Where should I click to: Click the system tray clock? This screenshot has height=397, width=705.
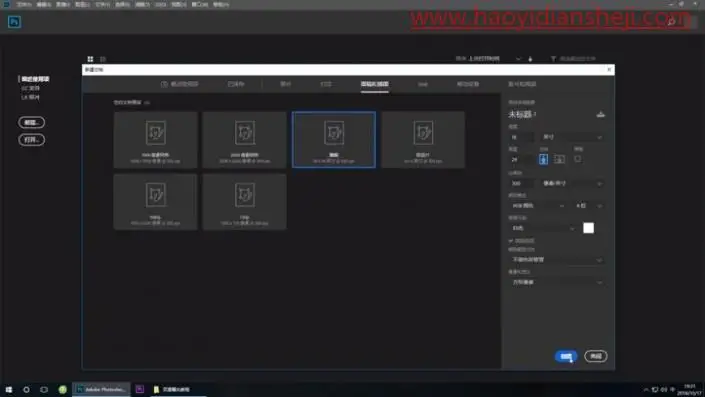click(x=689, y=389)
